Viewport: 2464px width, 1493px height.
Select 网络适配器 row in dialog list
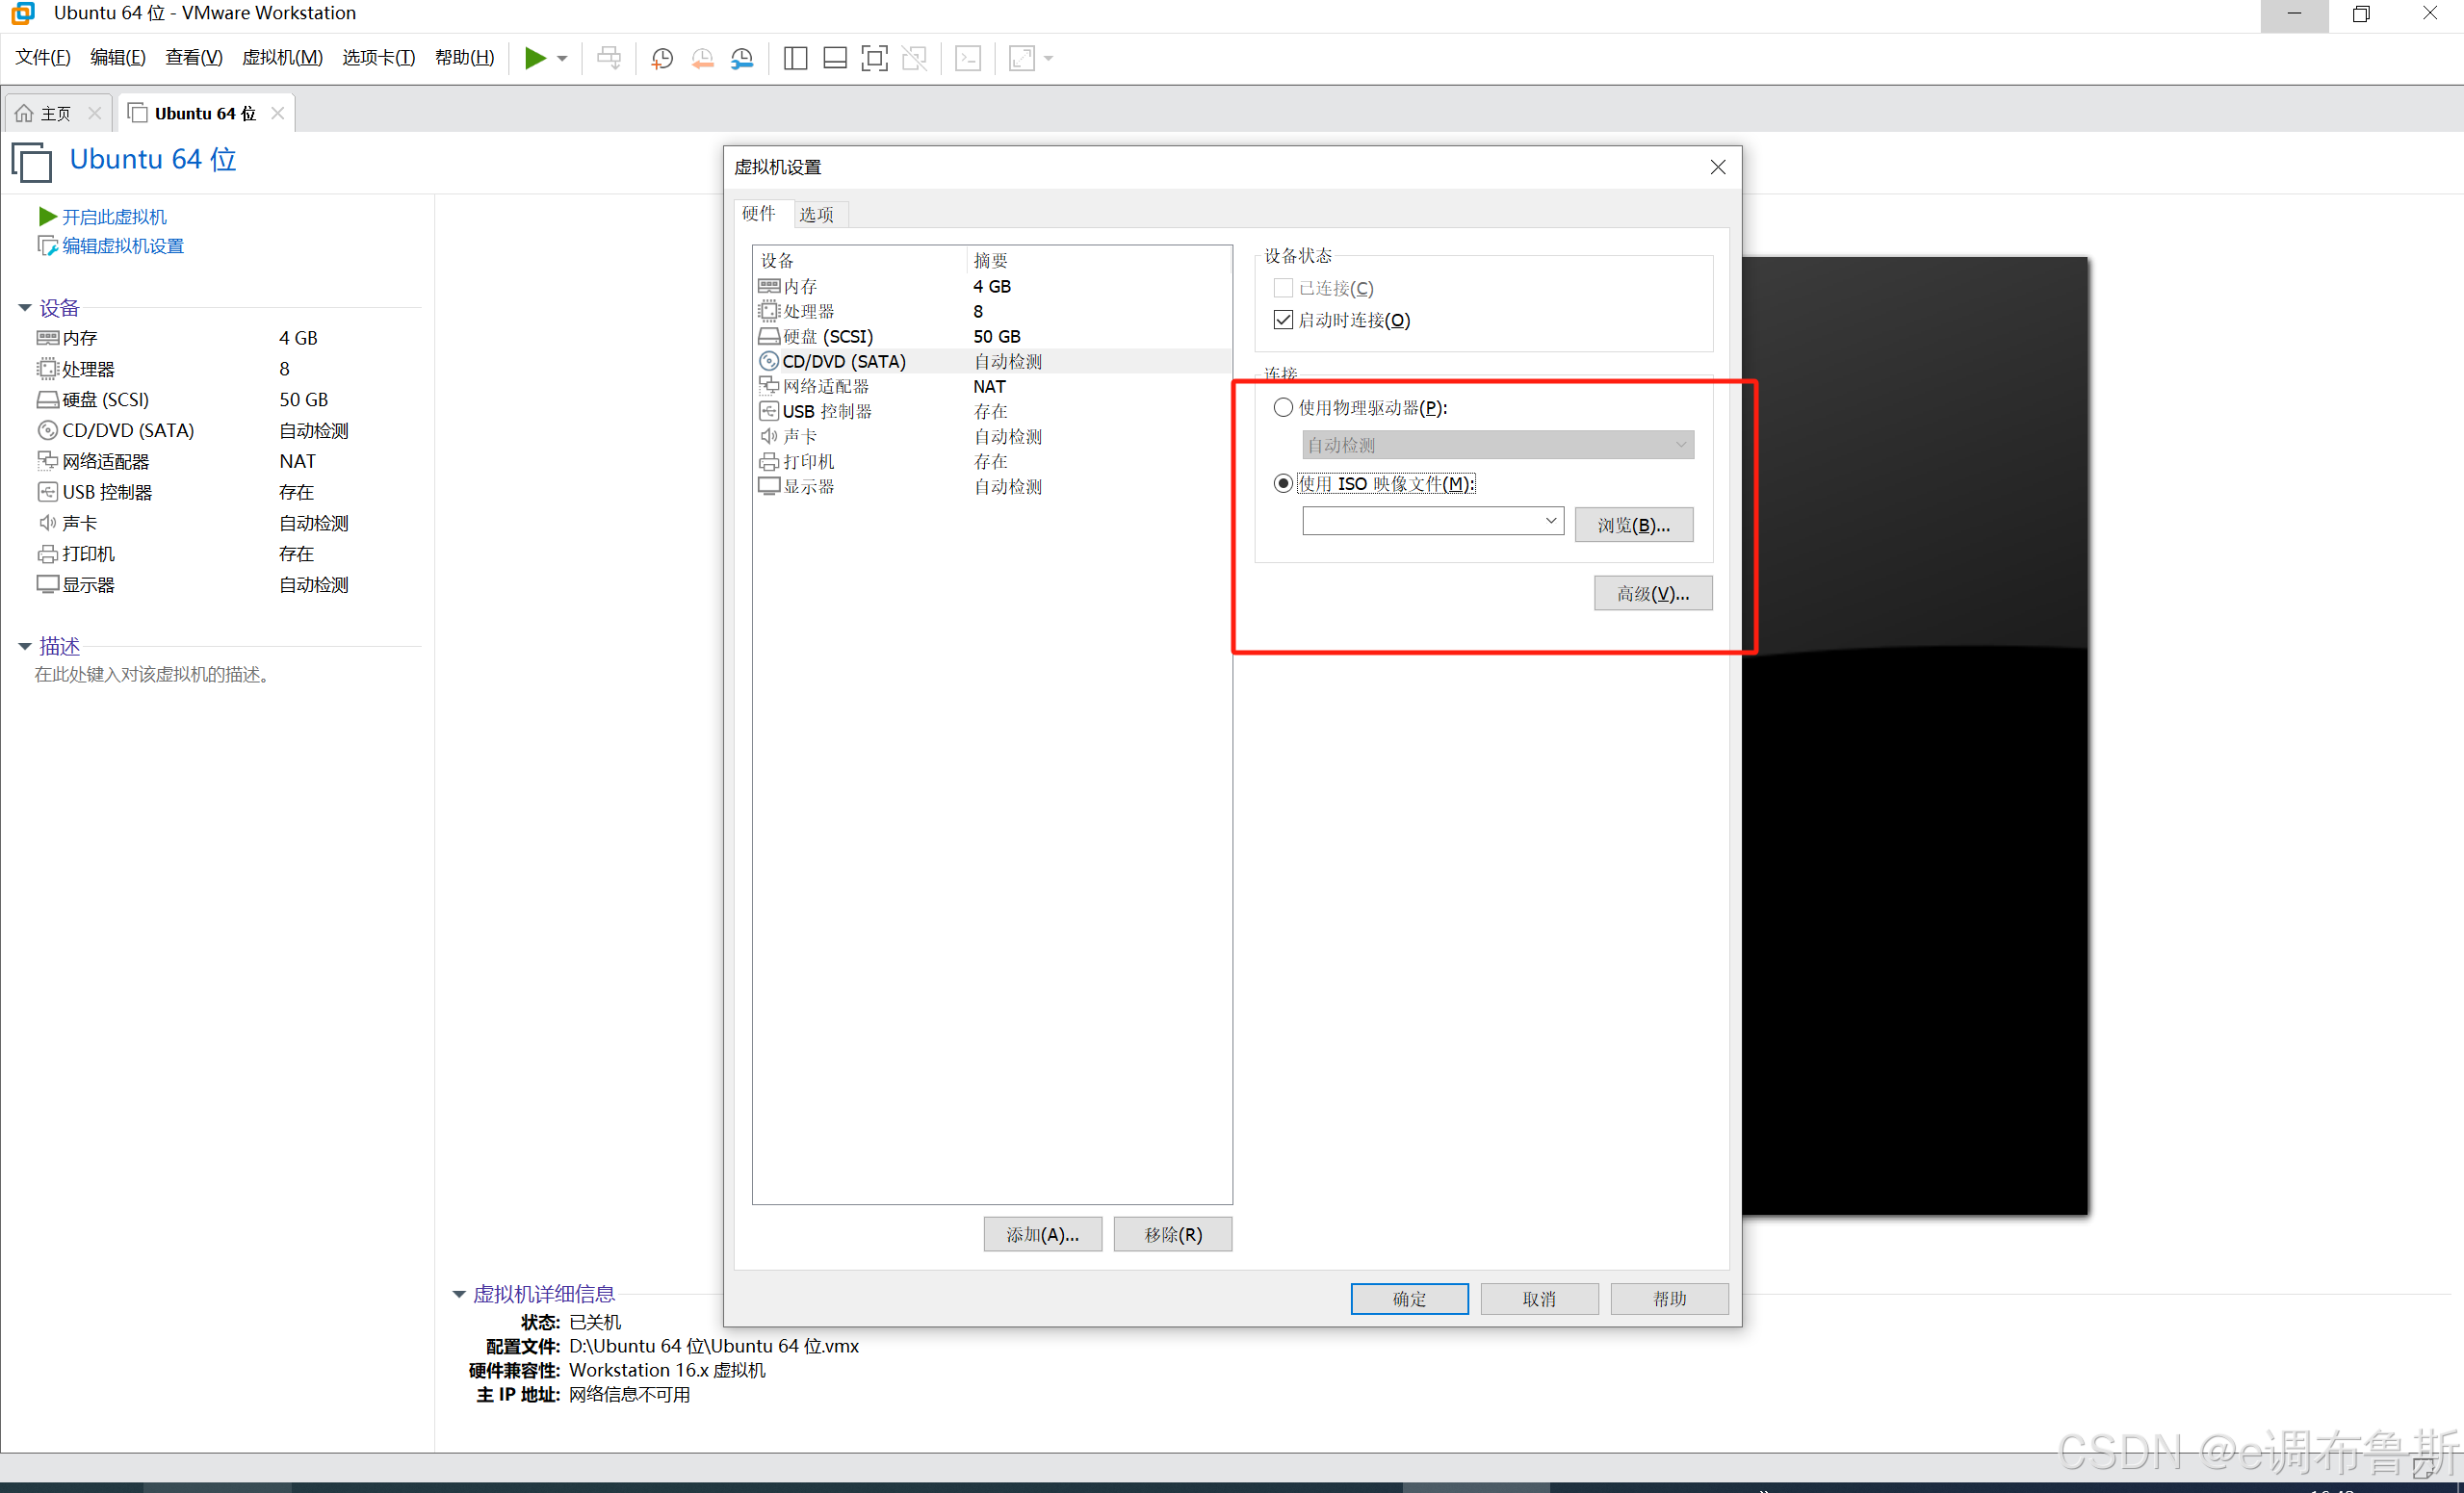point(992,386)
